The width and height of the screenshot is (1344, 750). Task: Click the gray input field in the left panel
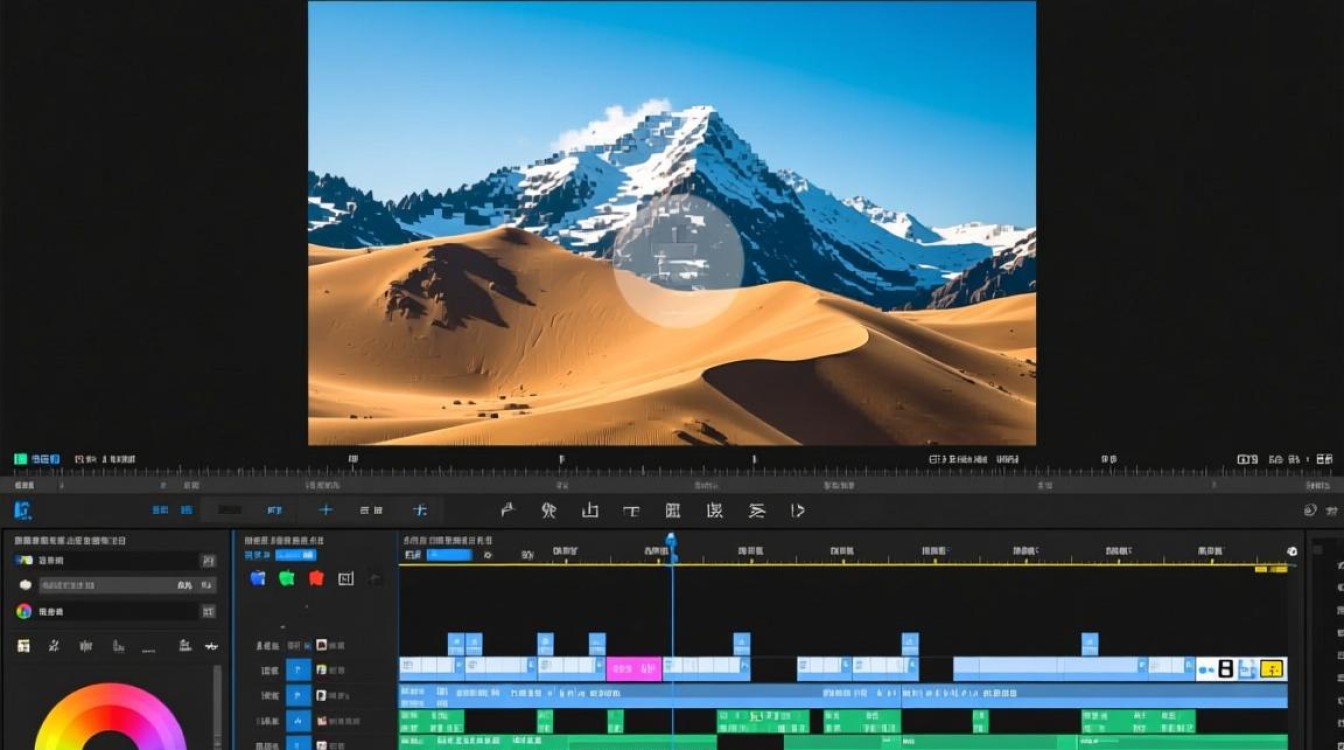[119, 585]
